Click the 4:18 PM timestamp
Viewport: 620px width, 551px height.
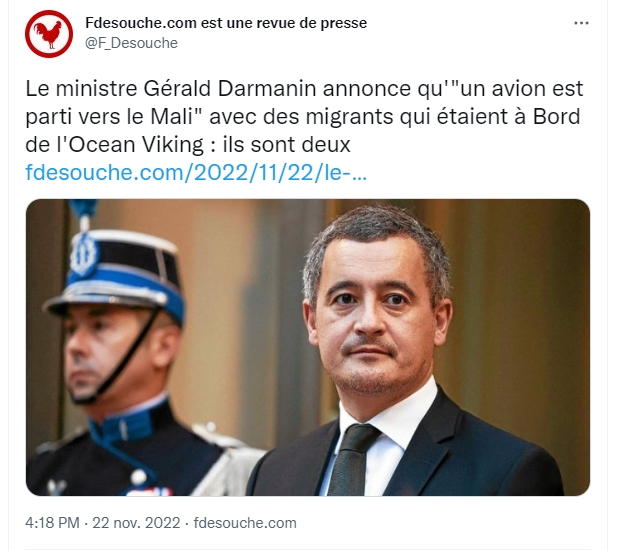tap(52, 523)
